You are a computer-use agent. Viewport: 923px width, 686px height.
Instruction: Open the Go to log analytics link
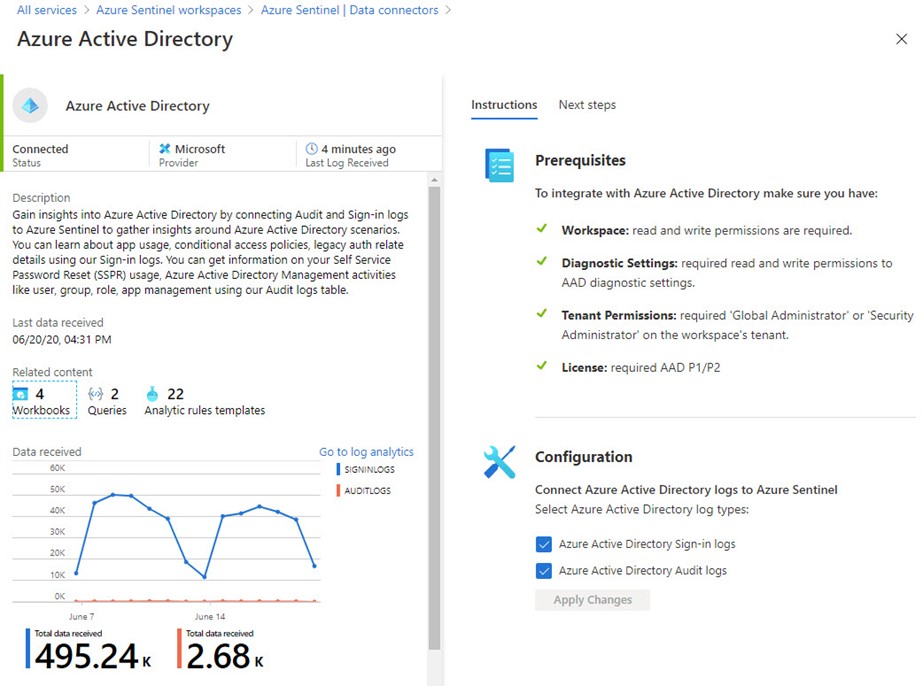[x=366, y=452]
